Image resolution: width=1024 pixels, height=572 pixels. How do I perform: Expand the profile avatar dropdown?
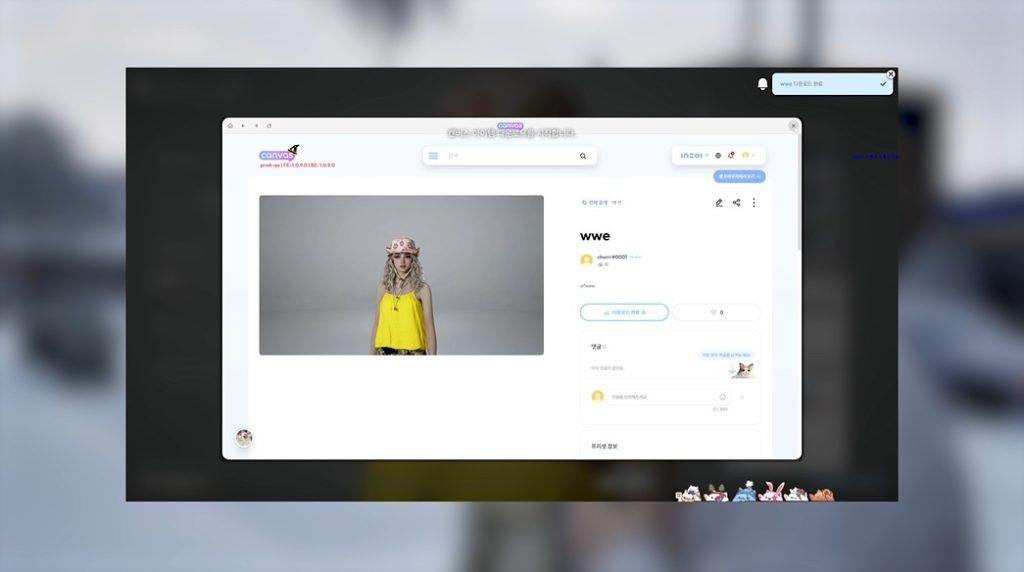click(749, 155)
